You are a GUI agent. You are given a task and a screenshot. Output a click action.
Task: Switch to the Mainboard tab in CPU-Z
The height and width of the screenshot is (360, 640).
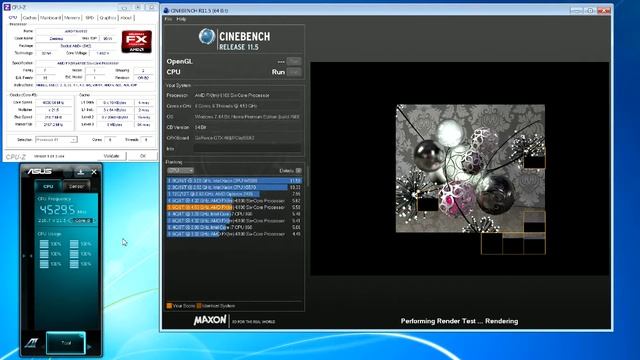point(51,18)
